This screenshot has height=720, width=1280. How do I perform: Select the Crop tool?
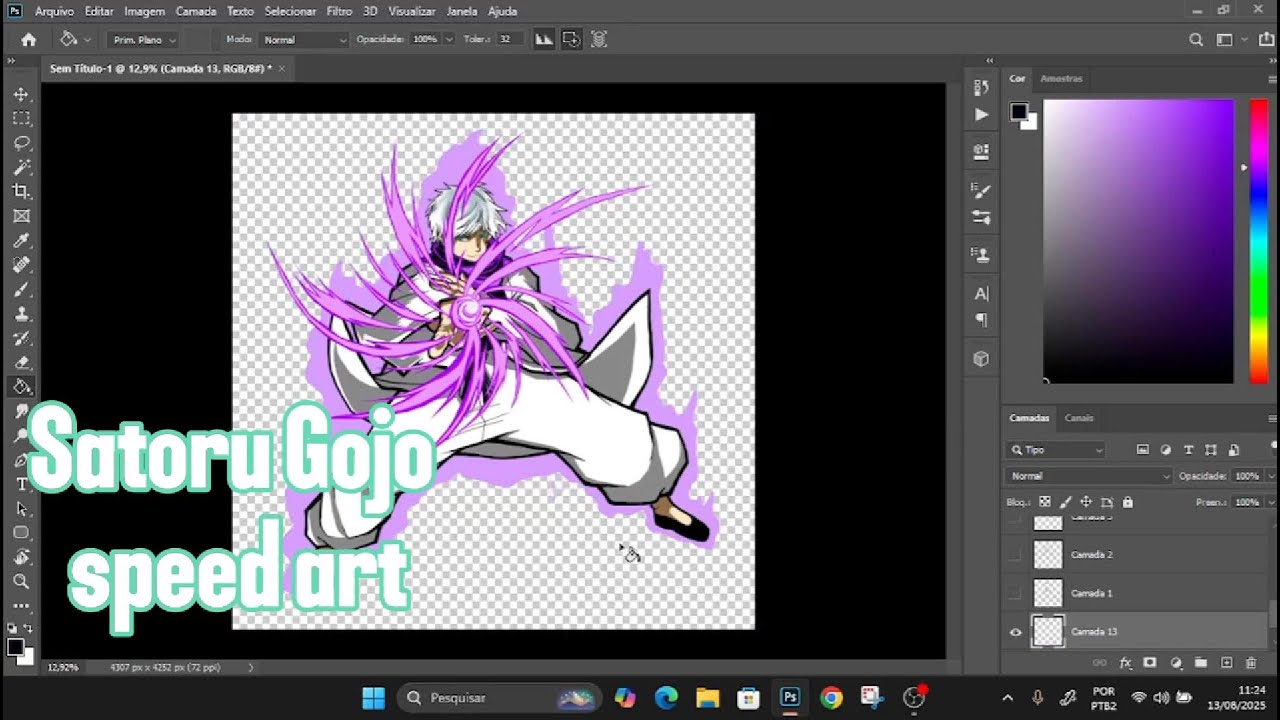pyautogui.click(x=21, y=191)
